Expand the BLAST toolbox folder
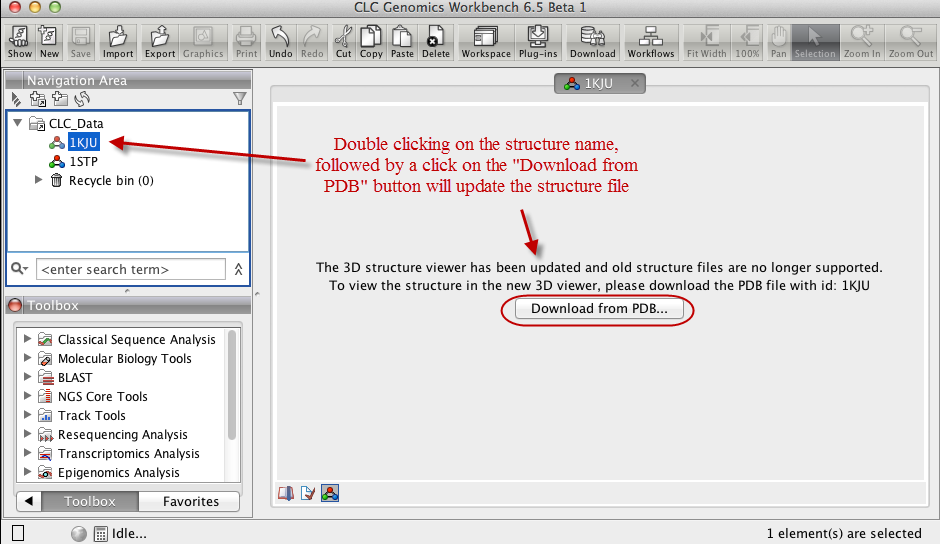Screen dimensions: 940x544 [x=27, y=378]
